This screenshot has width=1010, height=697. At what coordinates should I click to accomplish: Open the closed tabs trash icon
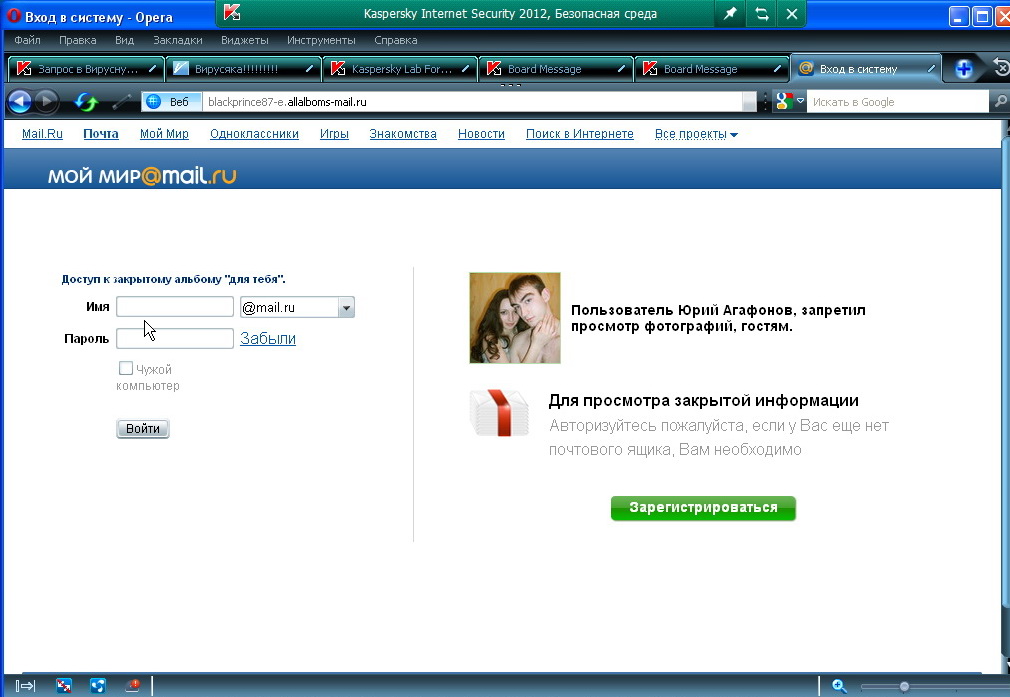(1001, 68)
